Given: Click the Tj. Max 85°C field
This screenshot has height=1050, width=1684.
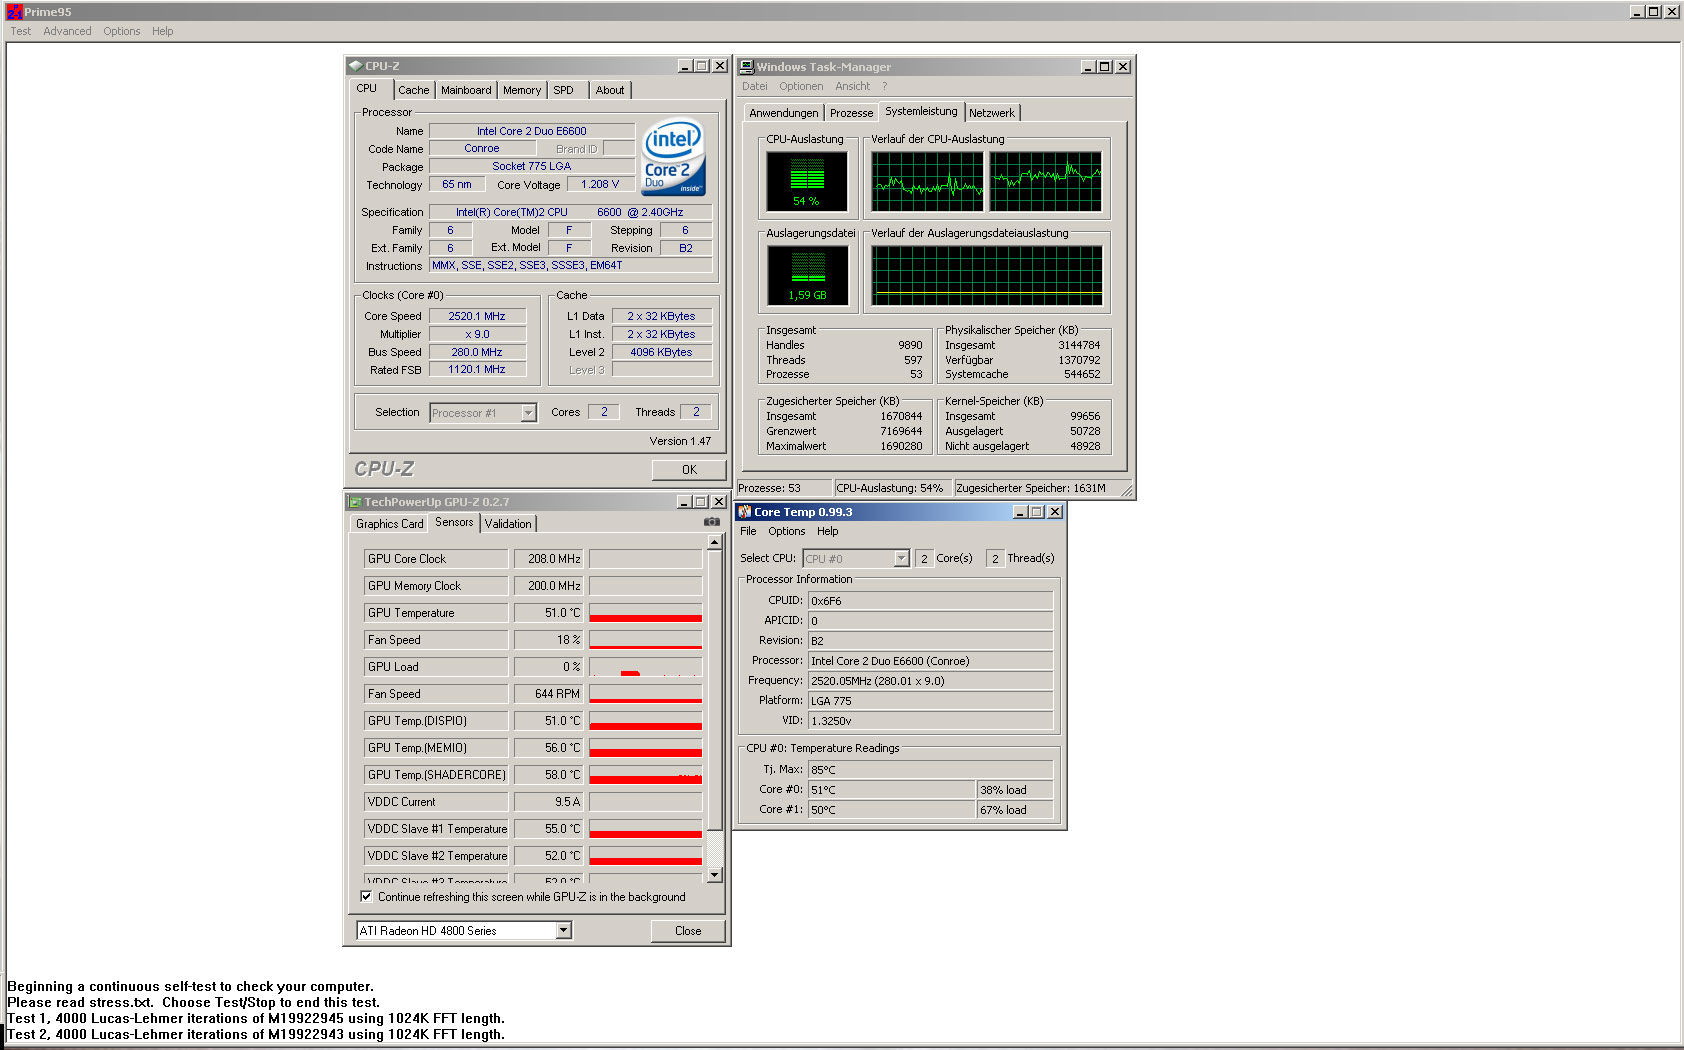Looking at the screenshot, I should pyautogui.click(x=931, y=770).
